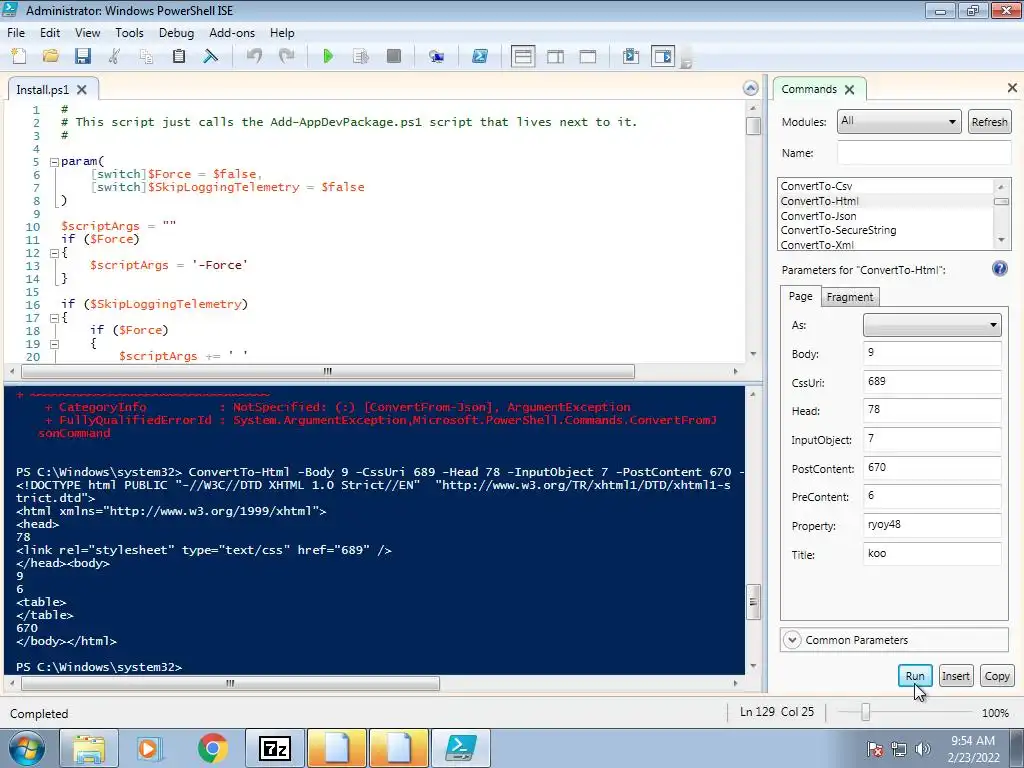This screenshot has height=768, width=1024.
Task: Click the Refresh button
Action: (x=989, y=121)
